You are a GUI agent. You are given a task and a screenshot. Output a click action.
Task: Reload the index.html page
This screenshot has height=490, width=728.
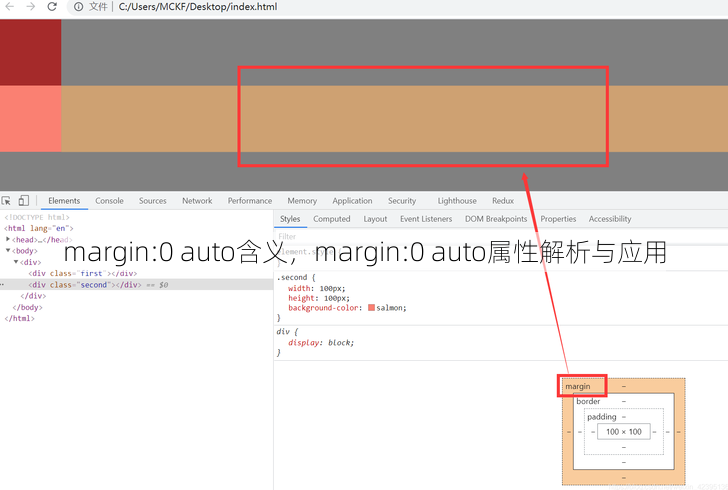pyautogui.click(x=52, y=7)
